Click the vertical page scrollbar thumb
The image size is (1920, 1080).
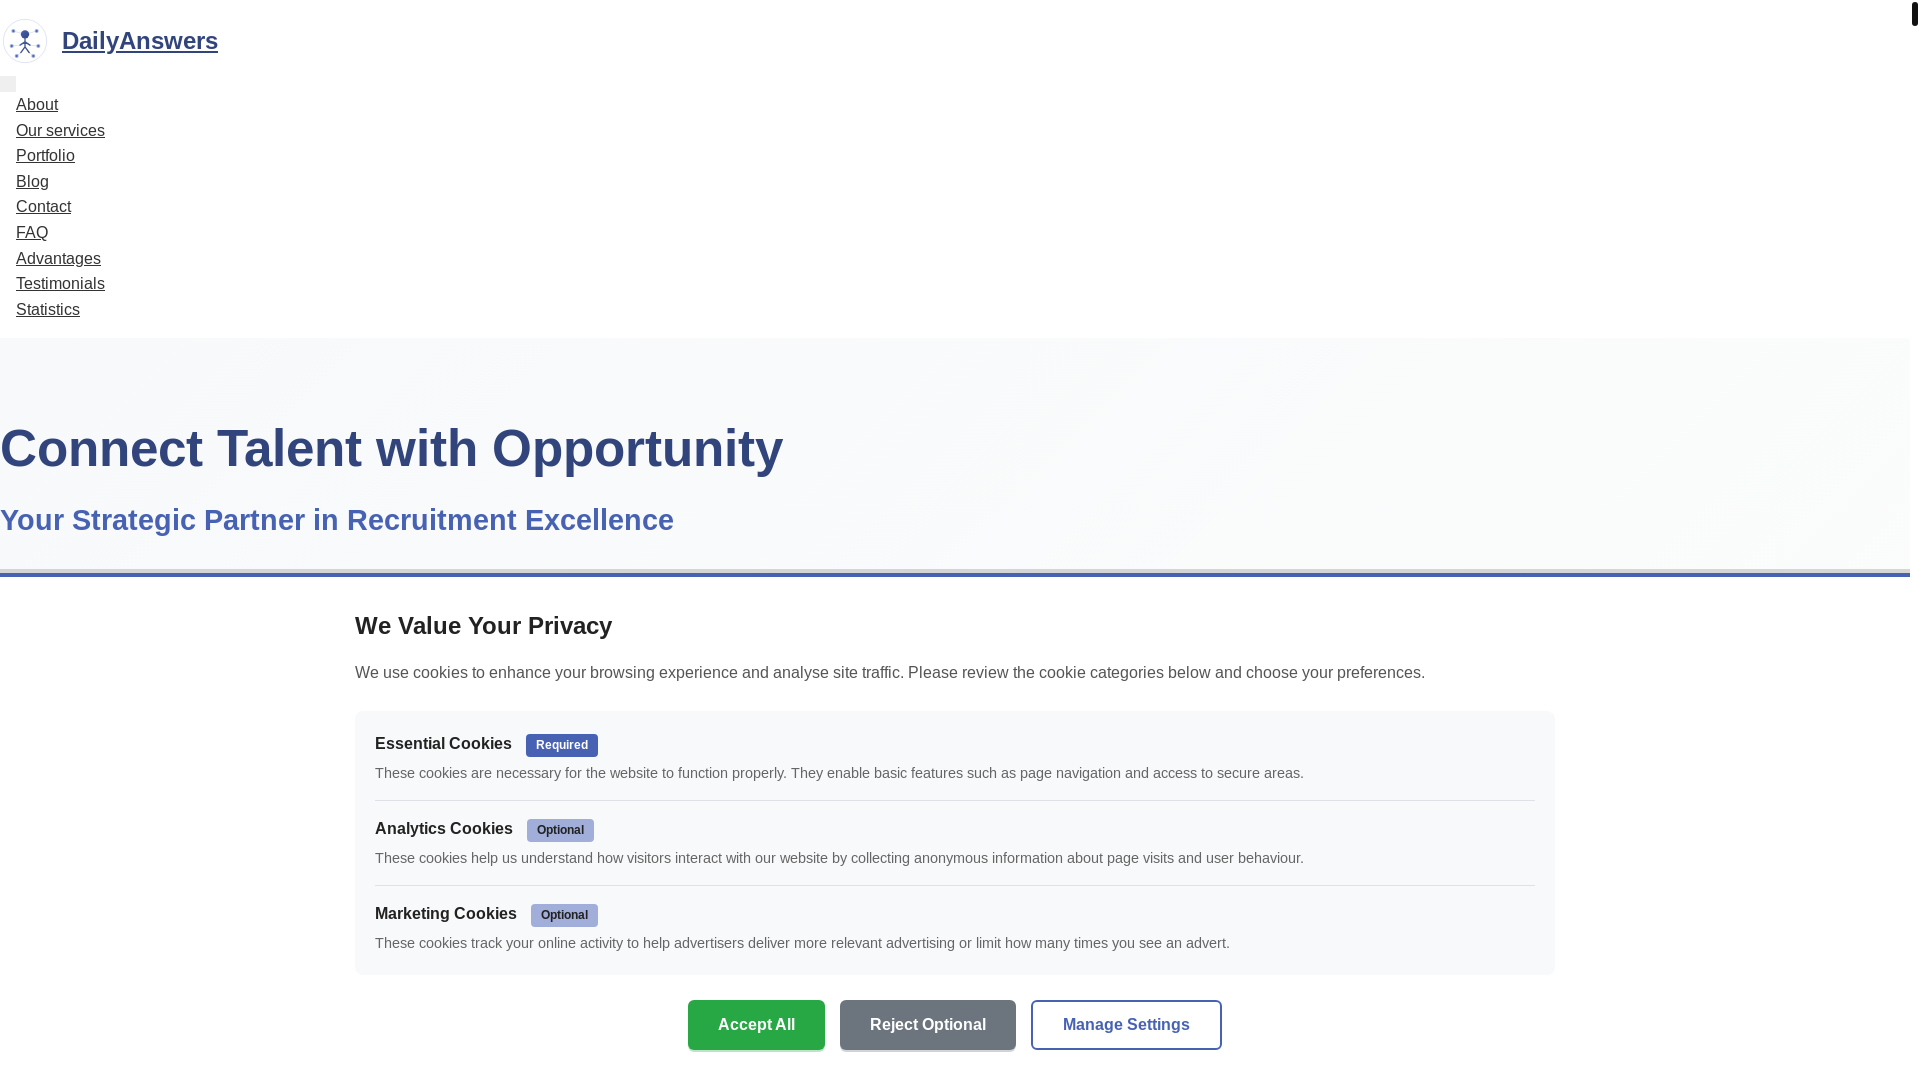coord(1914,14)
